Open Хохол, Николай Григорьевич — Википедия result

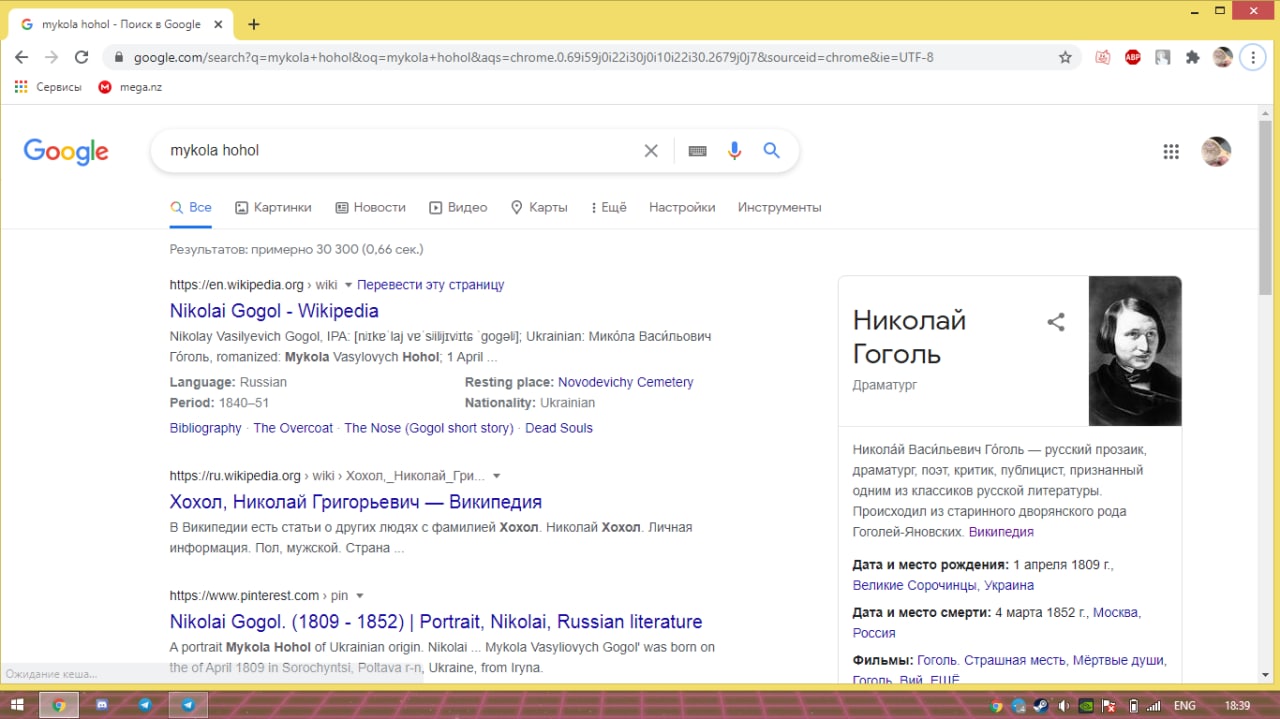356,501
